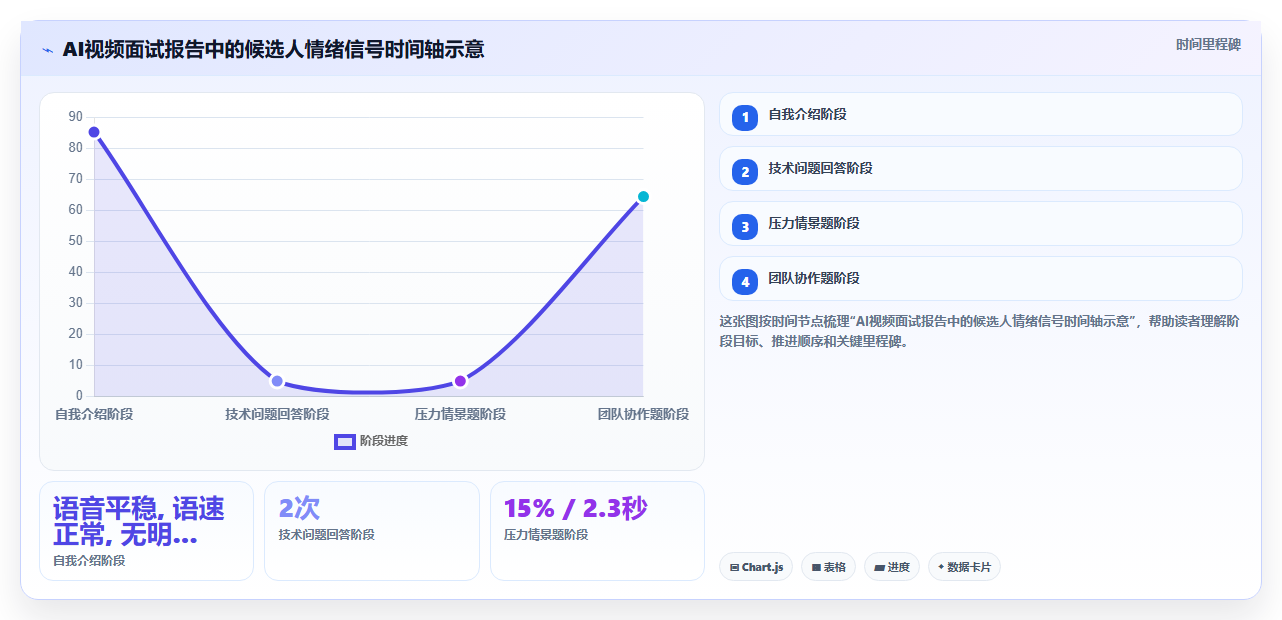Click x-axis label 团队协作题阶段
The height and width of the screenshot is (620, 1282).
(643, 414)
